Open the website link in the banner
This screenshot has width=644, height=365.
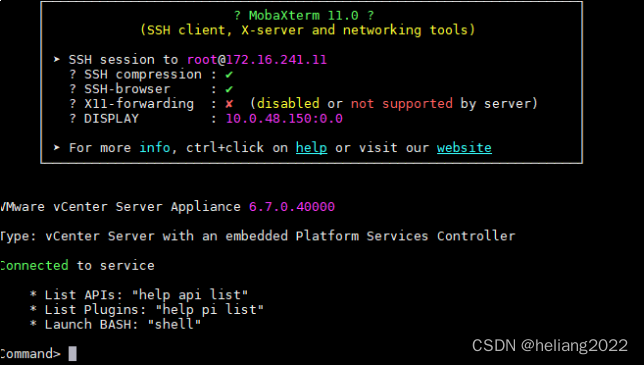[x=464, y=147]
